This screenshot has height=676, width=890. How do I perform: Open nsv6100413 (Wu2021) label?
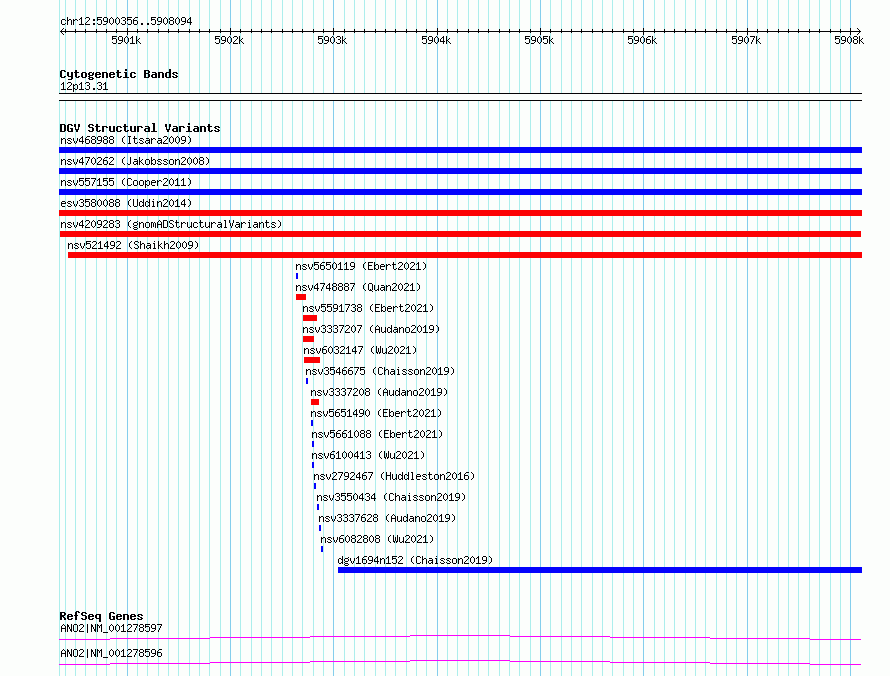368,455
